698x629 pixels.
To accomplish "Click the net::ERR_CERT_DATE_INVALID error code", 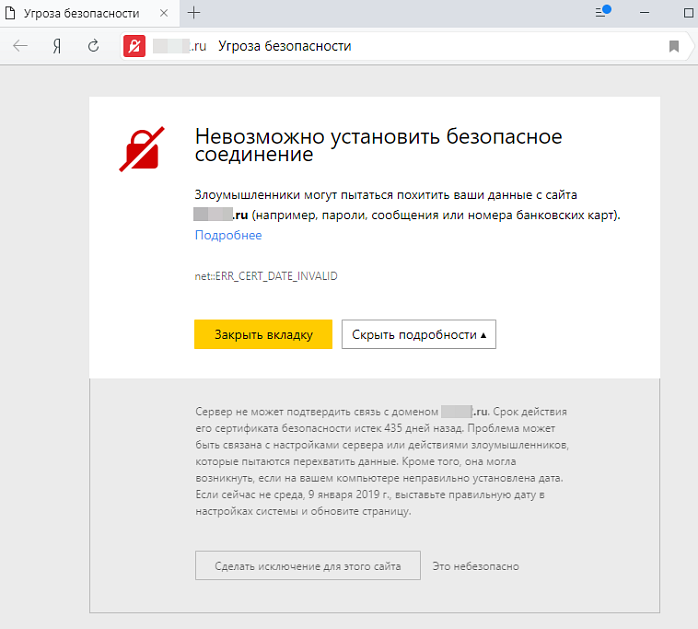I will (266, 276).
